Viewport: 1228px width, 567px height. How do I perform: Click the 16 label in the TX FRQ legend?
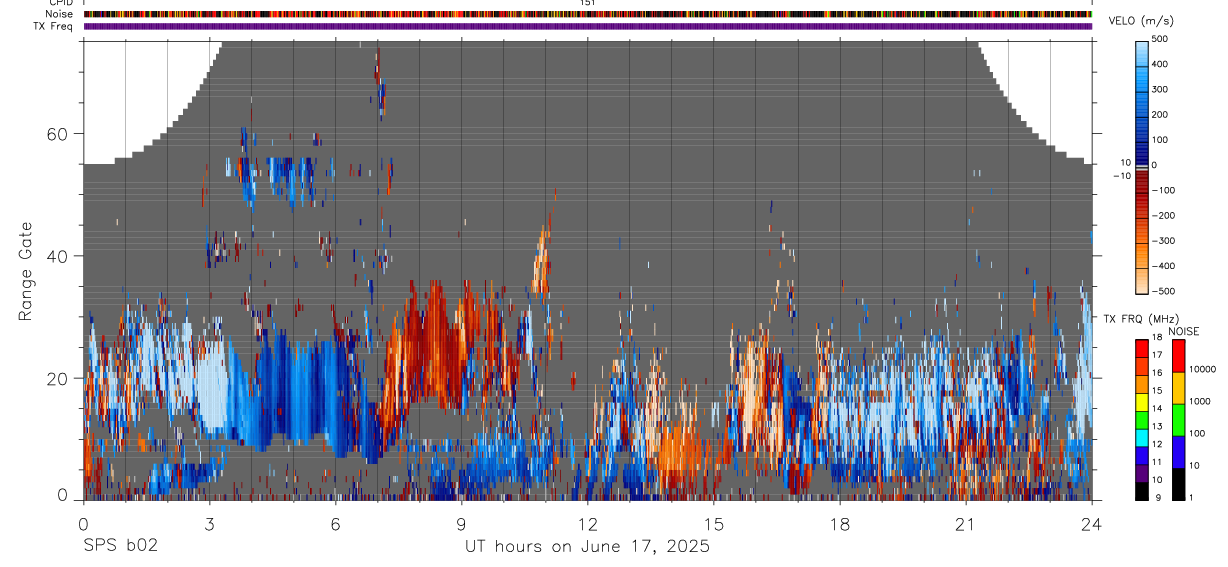(x=1157, y=373)
